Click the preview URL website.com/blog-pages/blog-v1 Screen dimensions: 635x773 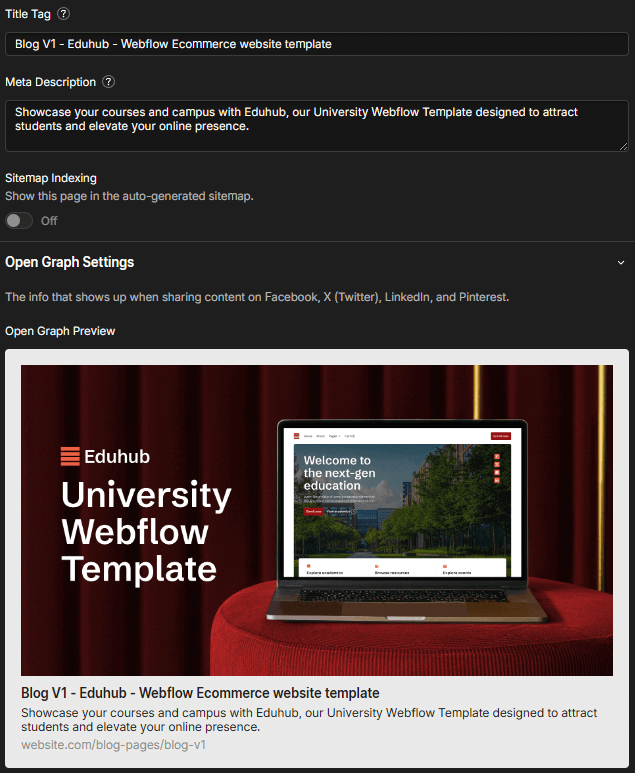pos(113,745)
